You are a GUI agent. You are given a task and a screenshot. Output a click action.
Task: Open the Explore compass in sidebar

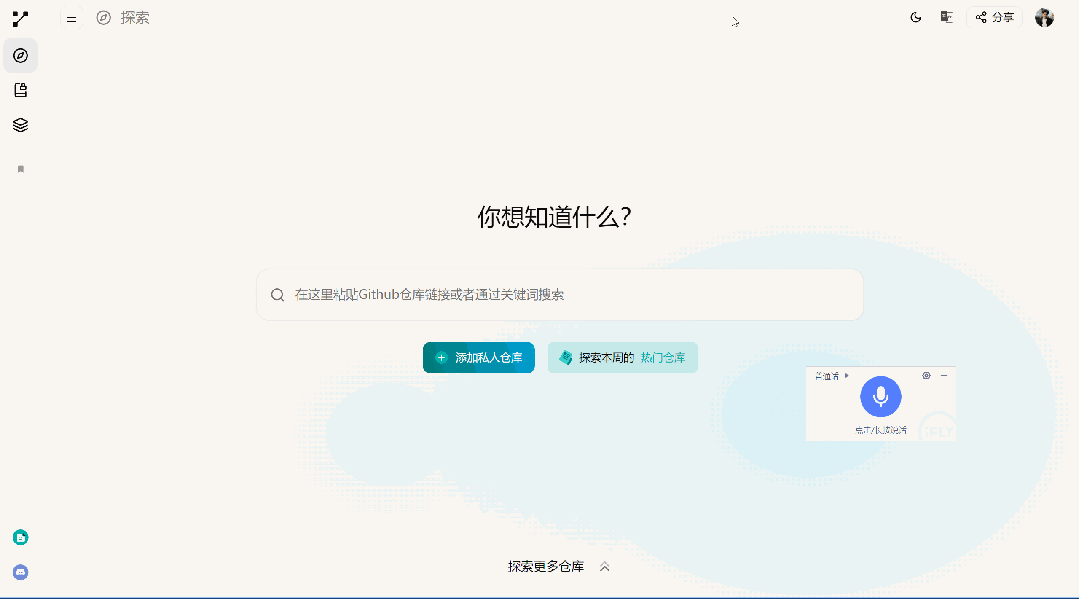tap(21, 56)
